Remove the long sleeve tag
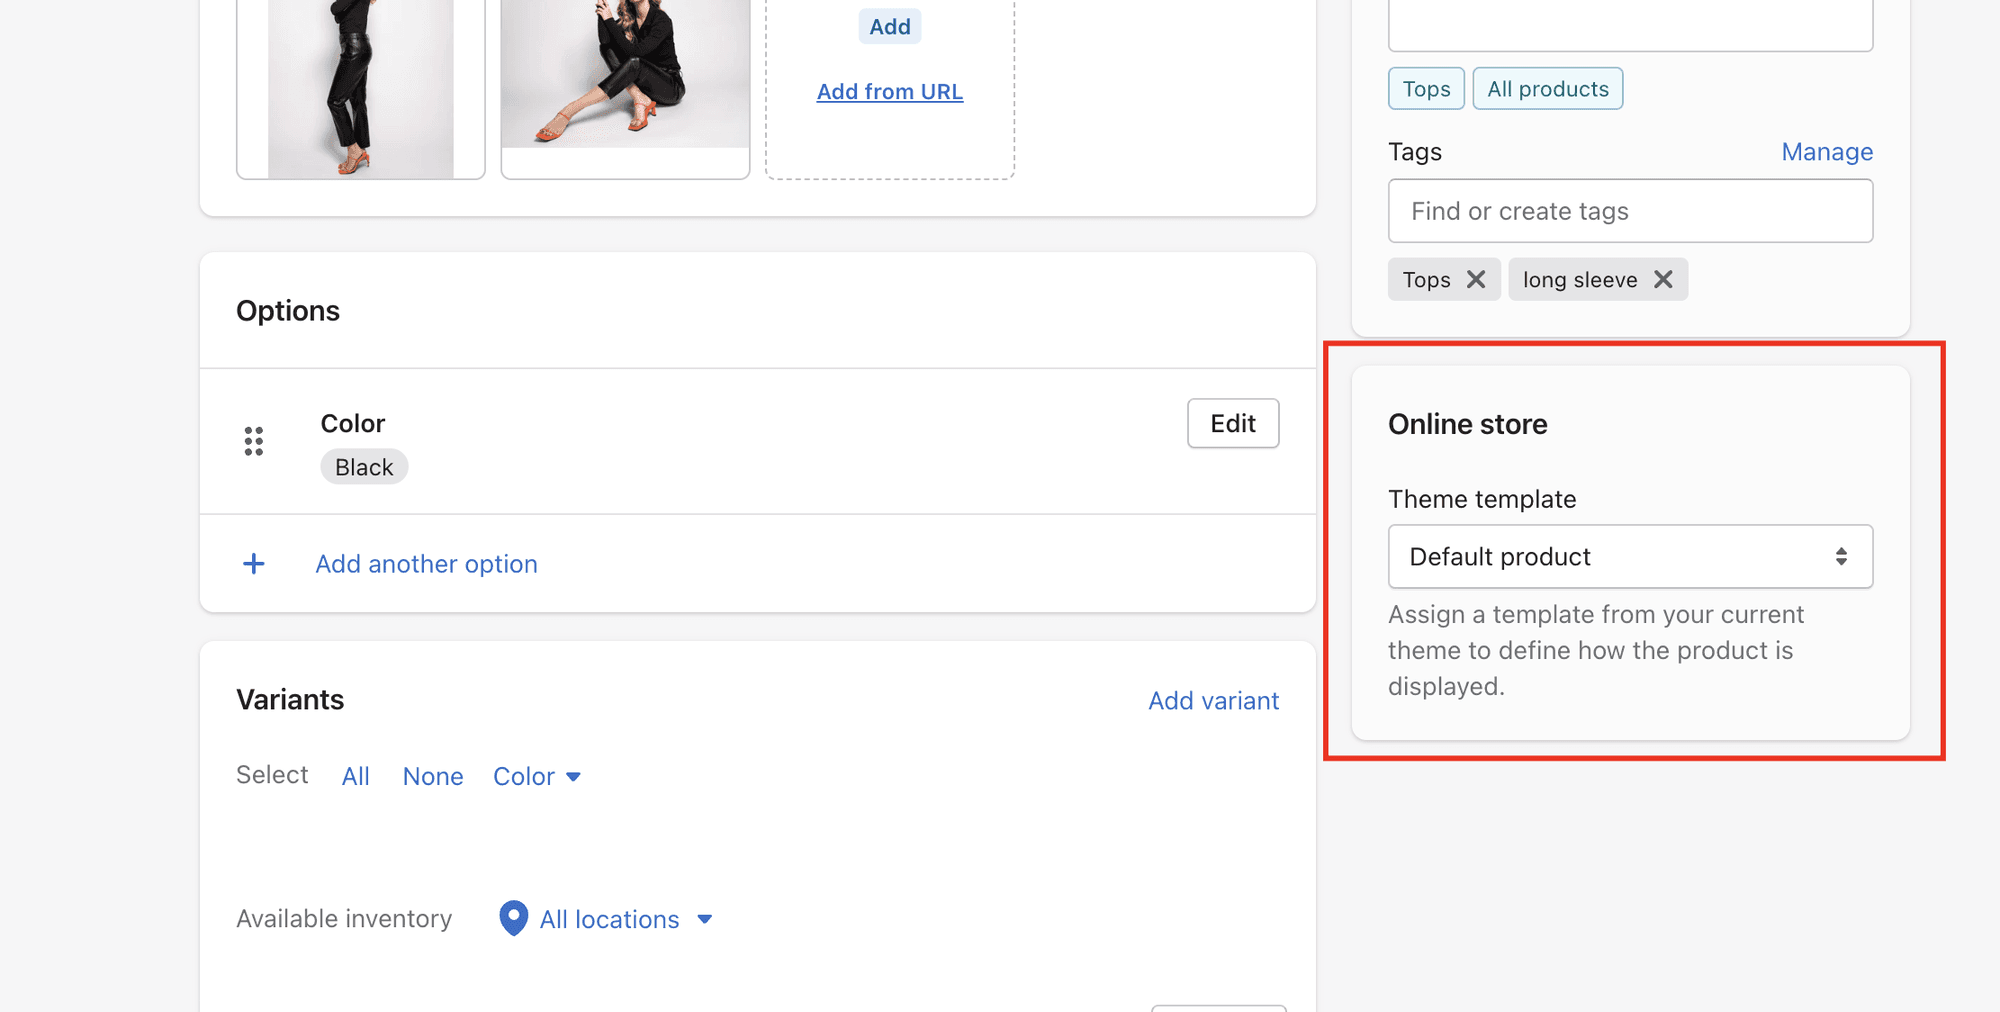 pyautogui.click(x=1663, y=280)
